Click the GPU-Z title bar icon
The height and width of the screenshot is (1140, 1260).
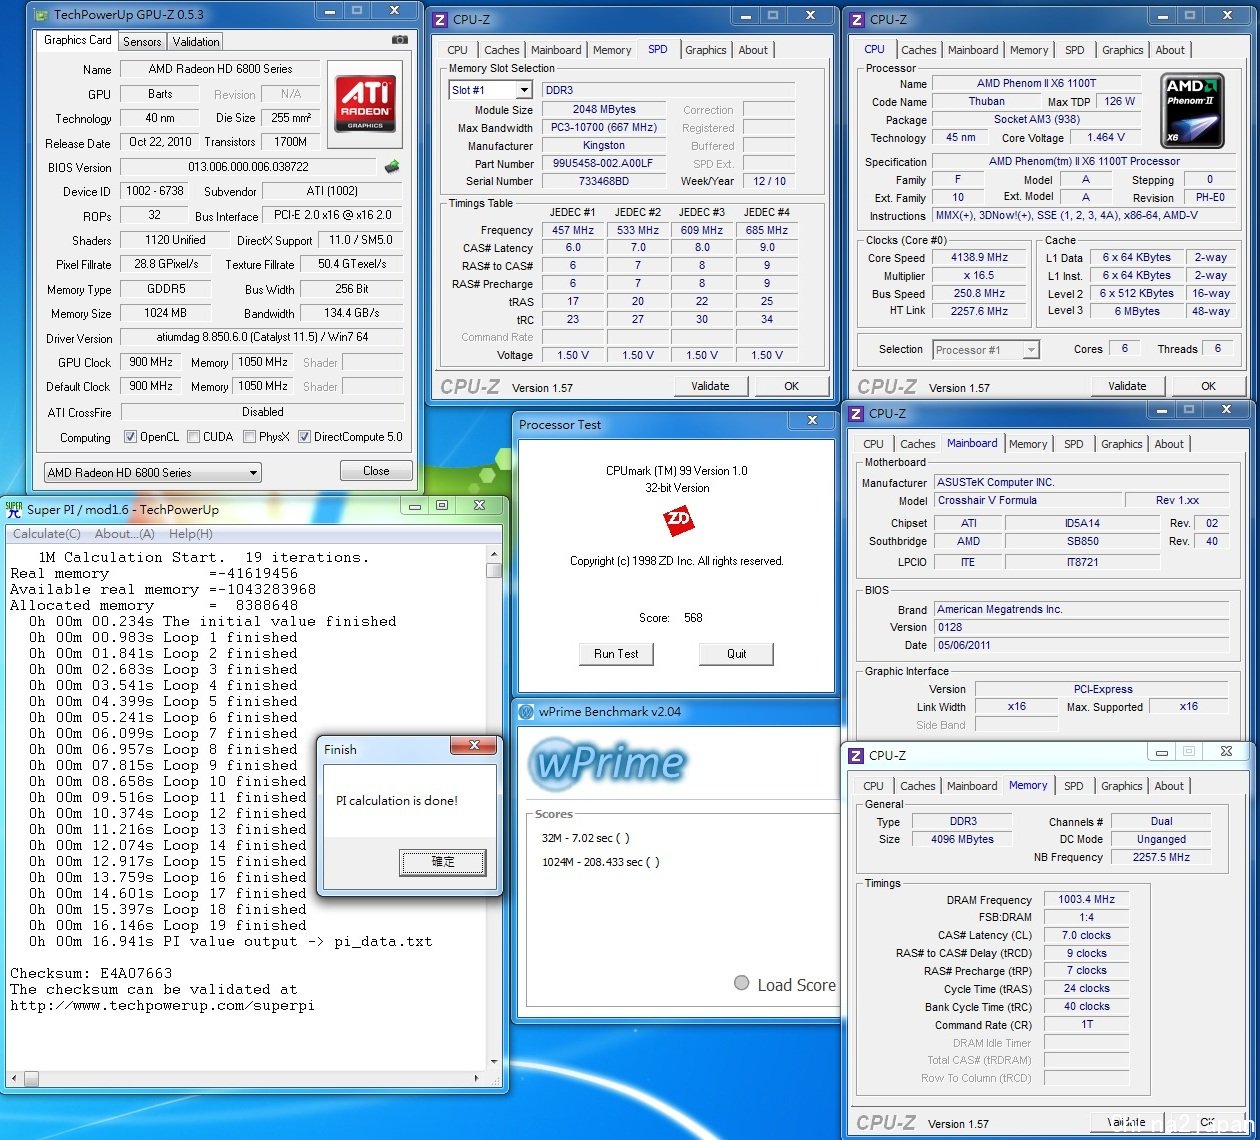pos(39,14)
